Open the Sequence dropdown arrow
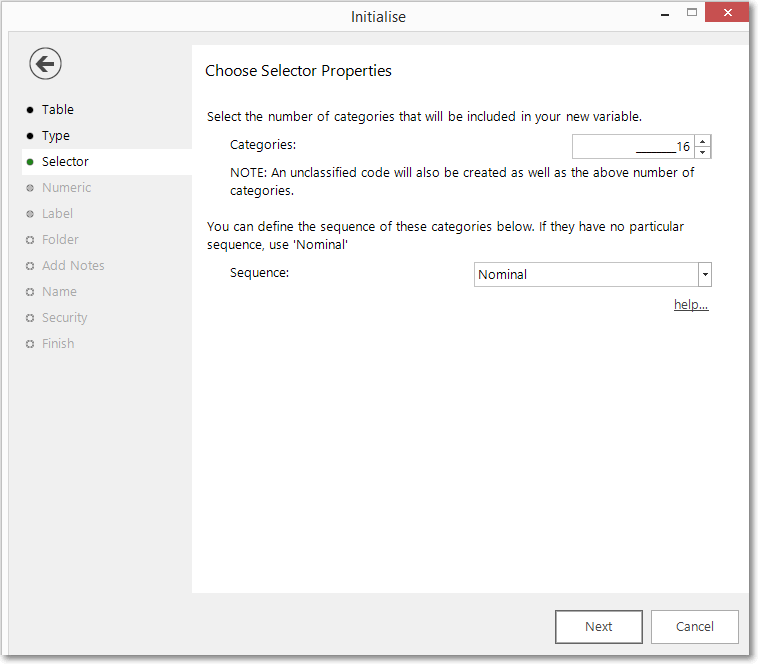Image resolution: width=758 pixels, height=664 pixels. tap(705, 274)
